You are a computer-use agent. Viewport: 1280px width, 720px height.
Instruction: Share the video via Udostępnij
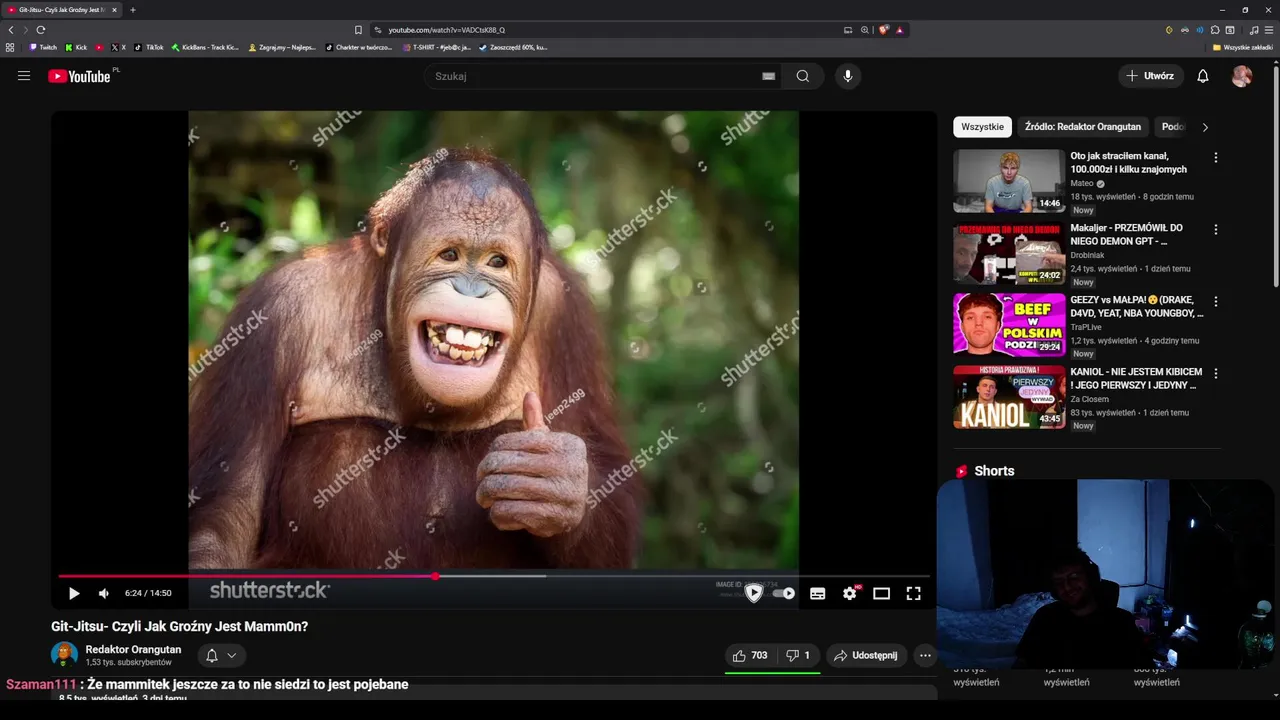(867, 656)
